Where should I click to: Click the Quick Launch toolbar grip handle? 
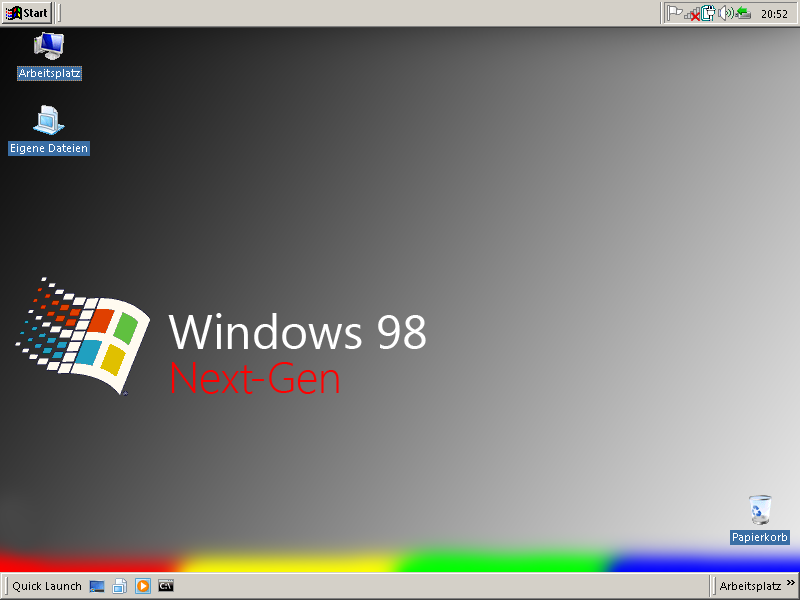tap(7, 586)
